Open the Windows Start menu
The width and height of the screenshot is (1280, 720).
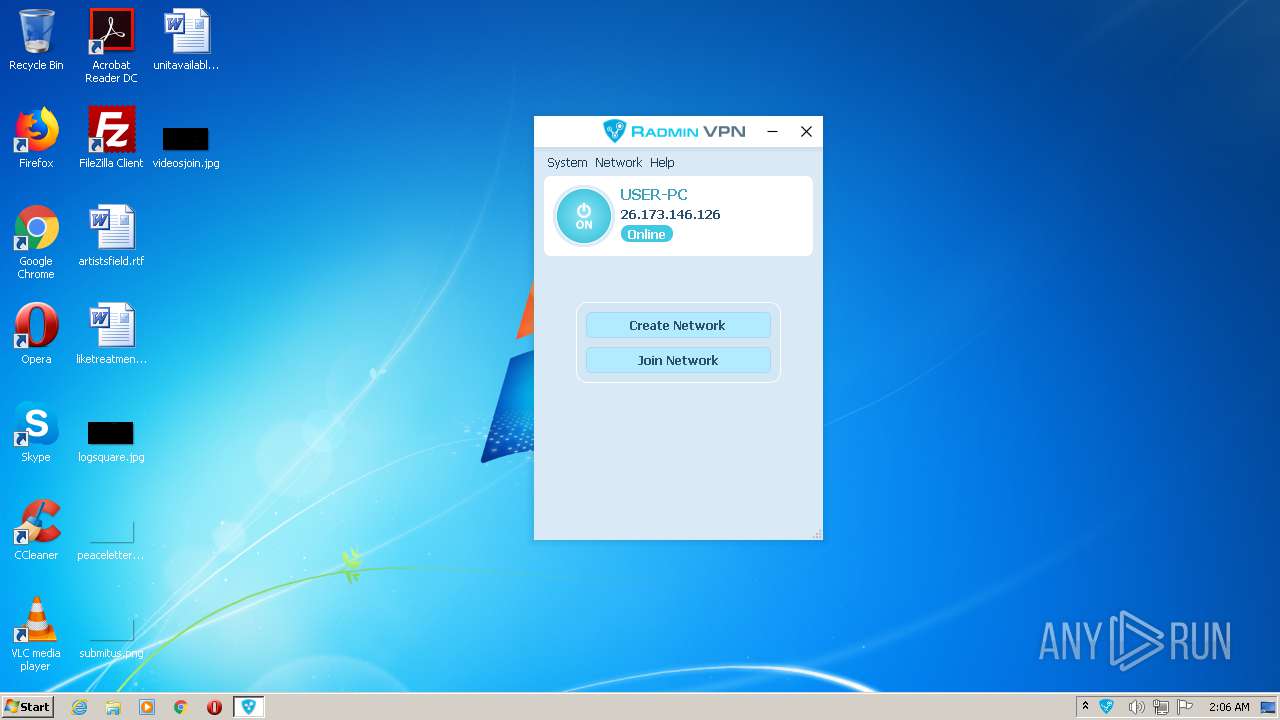pyautogui.click(x=27, y=706)
